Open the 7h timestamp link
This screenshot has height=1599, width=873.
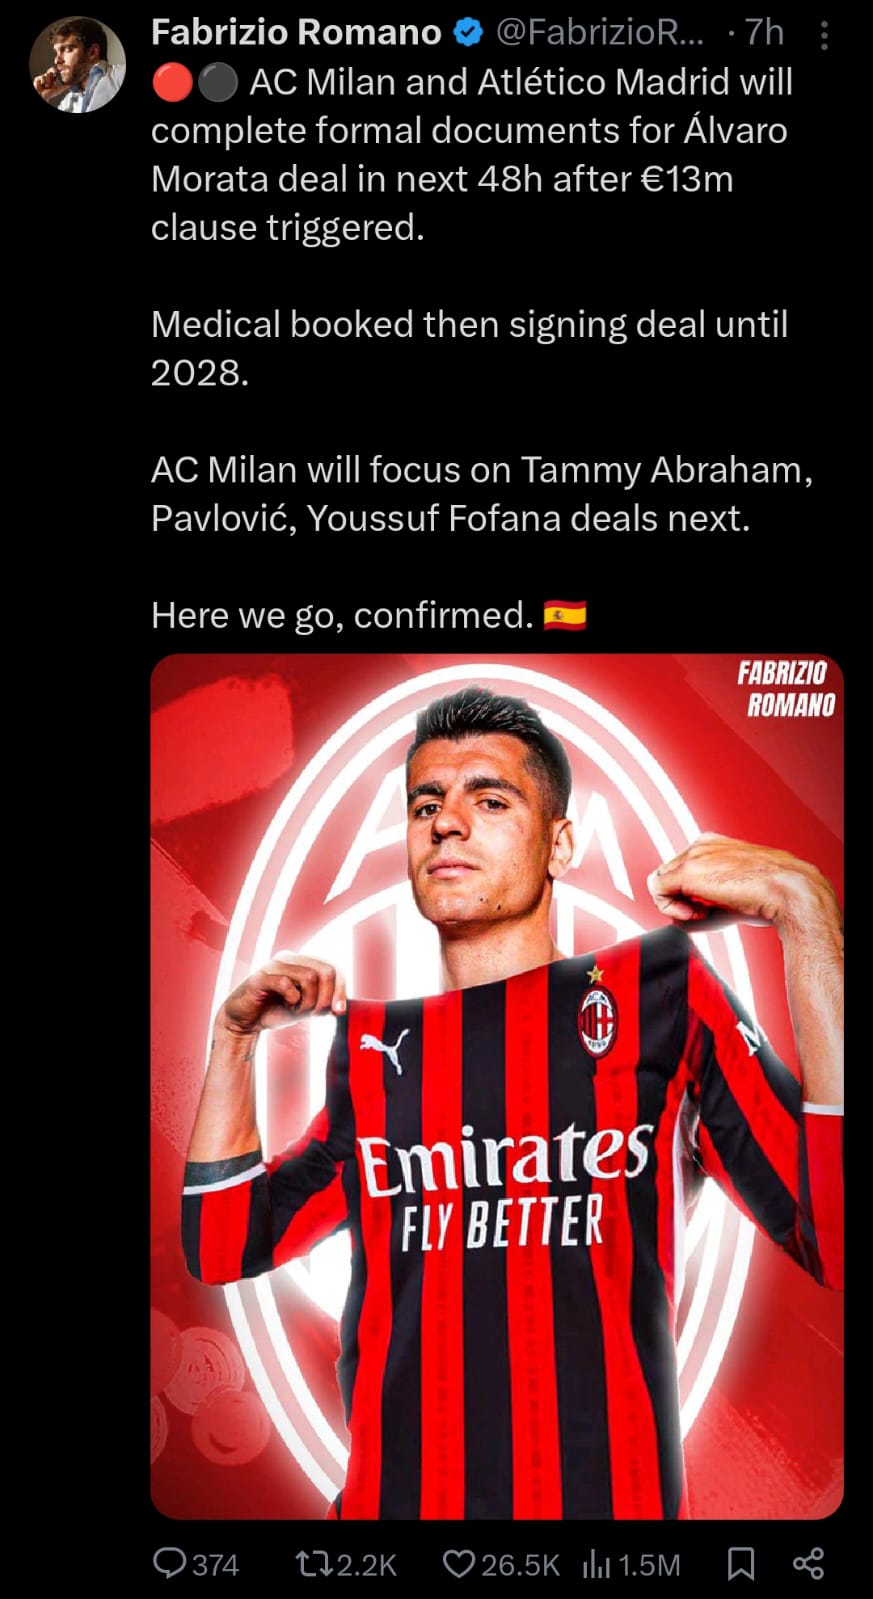coord(765,33)
